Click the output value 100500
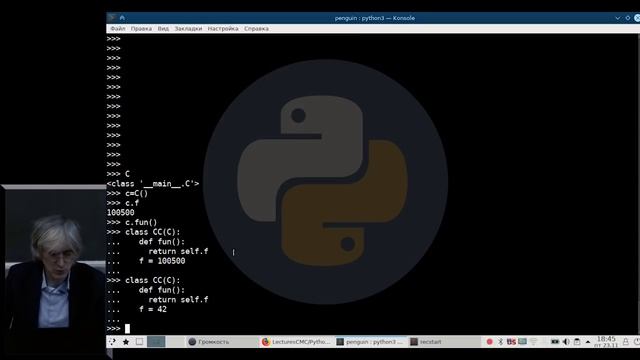This screenshot has width=640, height=360. tap(120, 213)
